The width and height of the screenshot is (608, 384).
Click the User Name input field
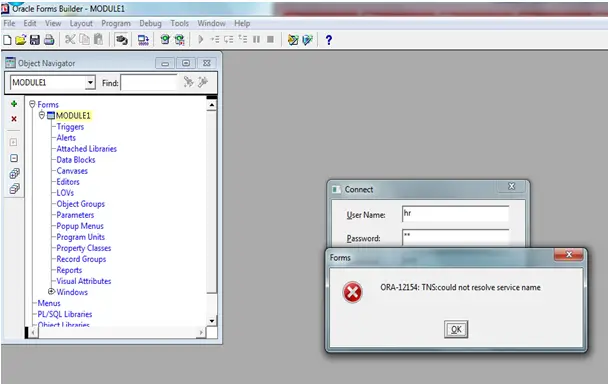click(456, 214)
